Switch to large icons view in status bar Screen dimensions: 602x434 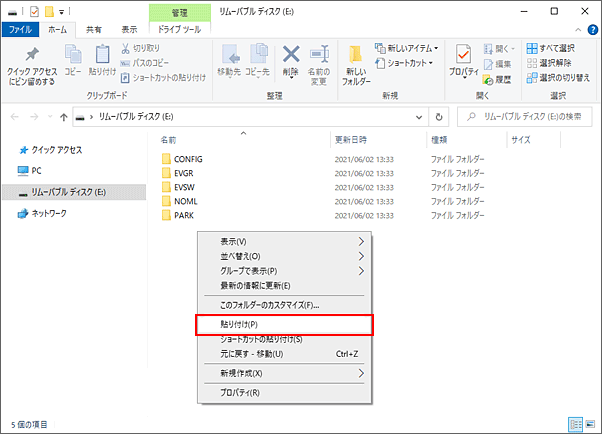588,424
